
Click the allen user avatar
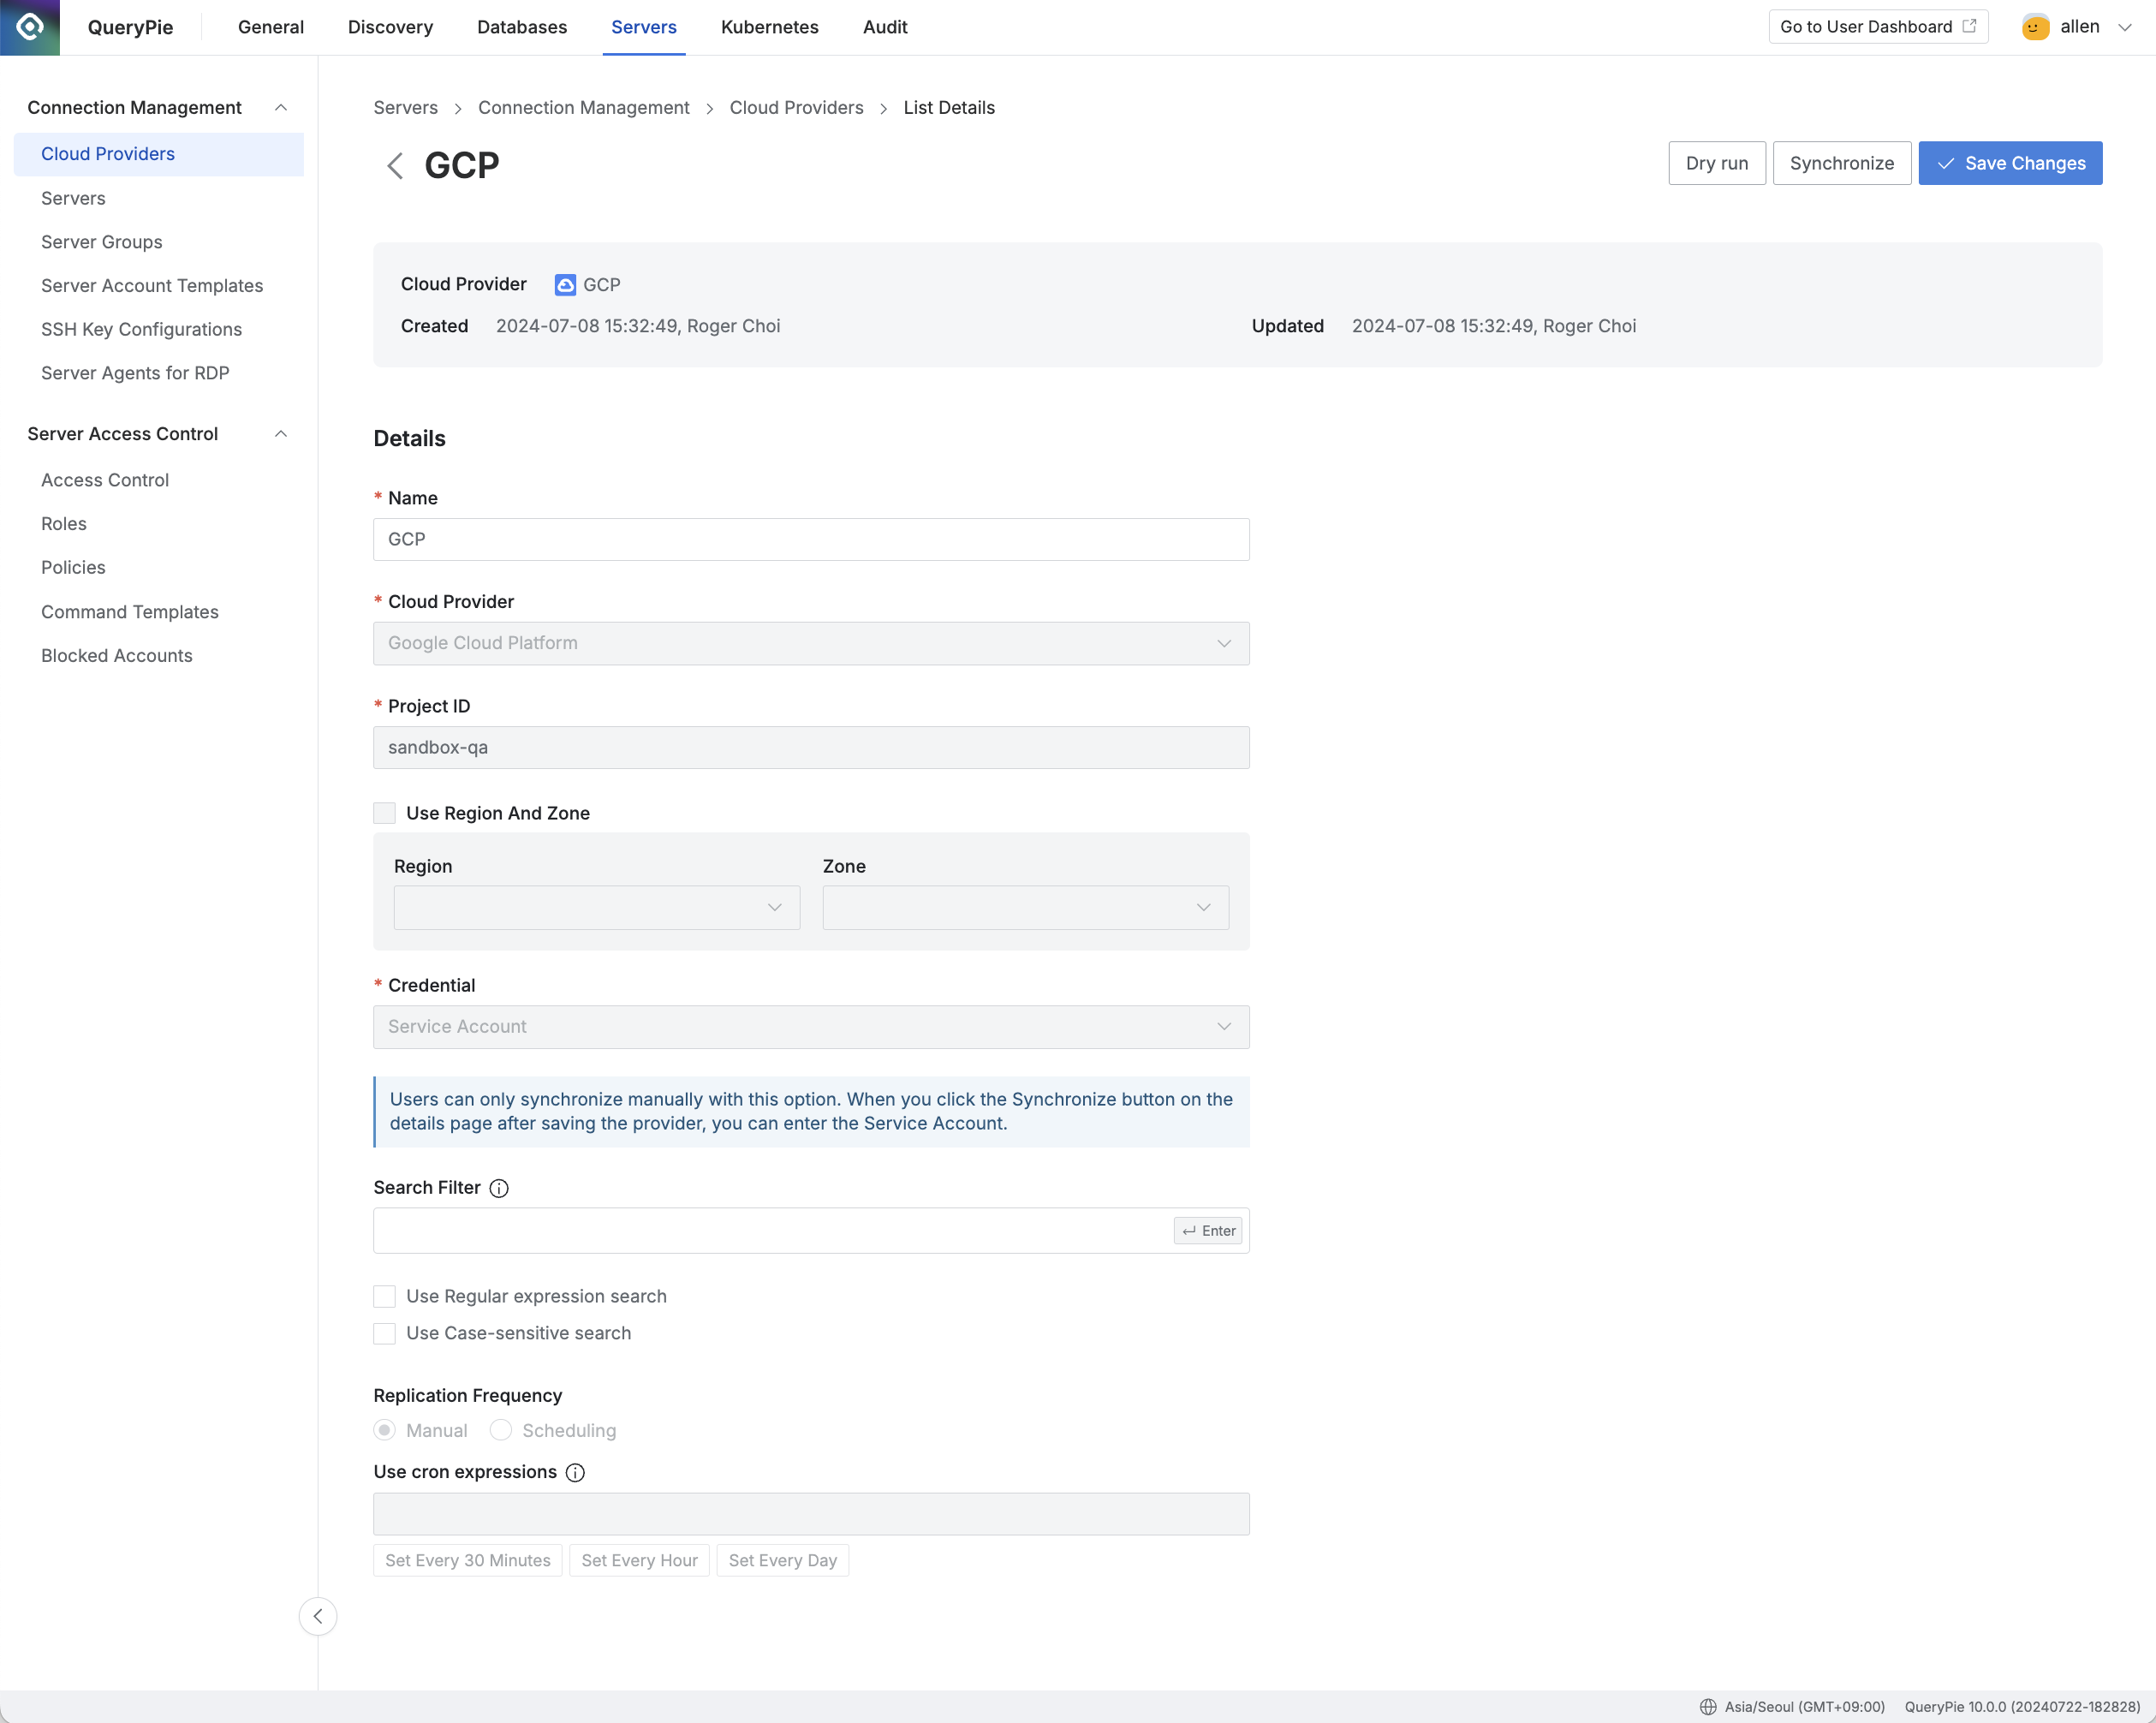tap(2034, 27)
